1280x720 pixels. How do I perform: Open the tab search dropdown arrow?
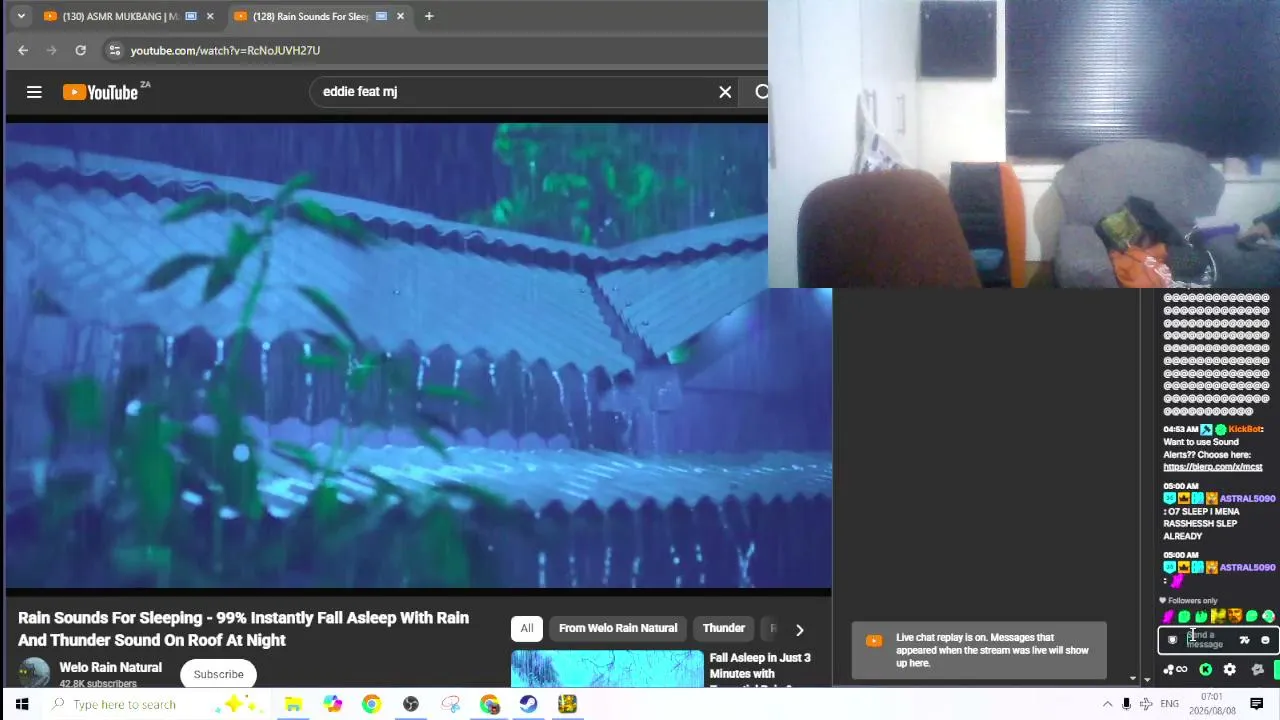[21, 16]
